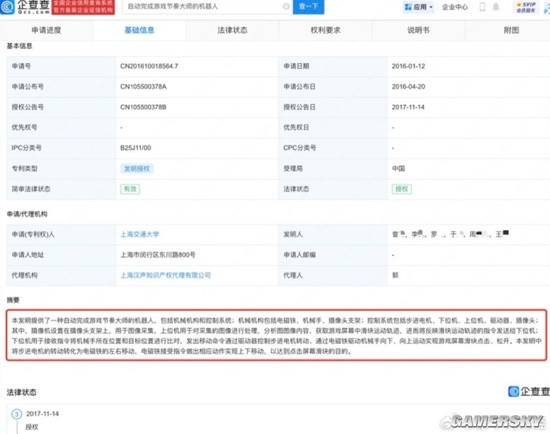This screenshot has width=550, height=434.
Task: Open applicant link 上海交通大学
Action: (x=140, y=234)
